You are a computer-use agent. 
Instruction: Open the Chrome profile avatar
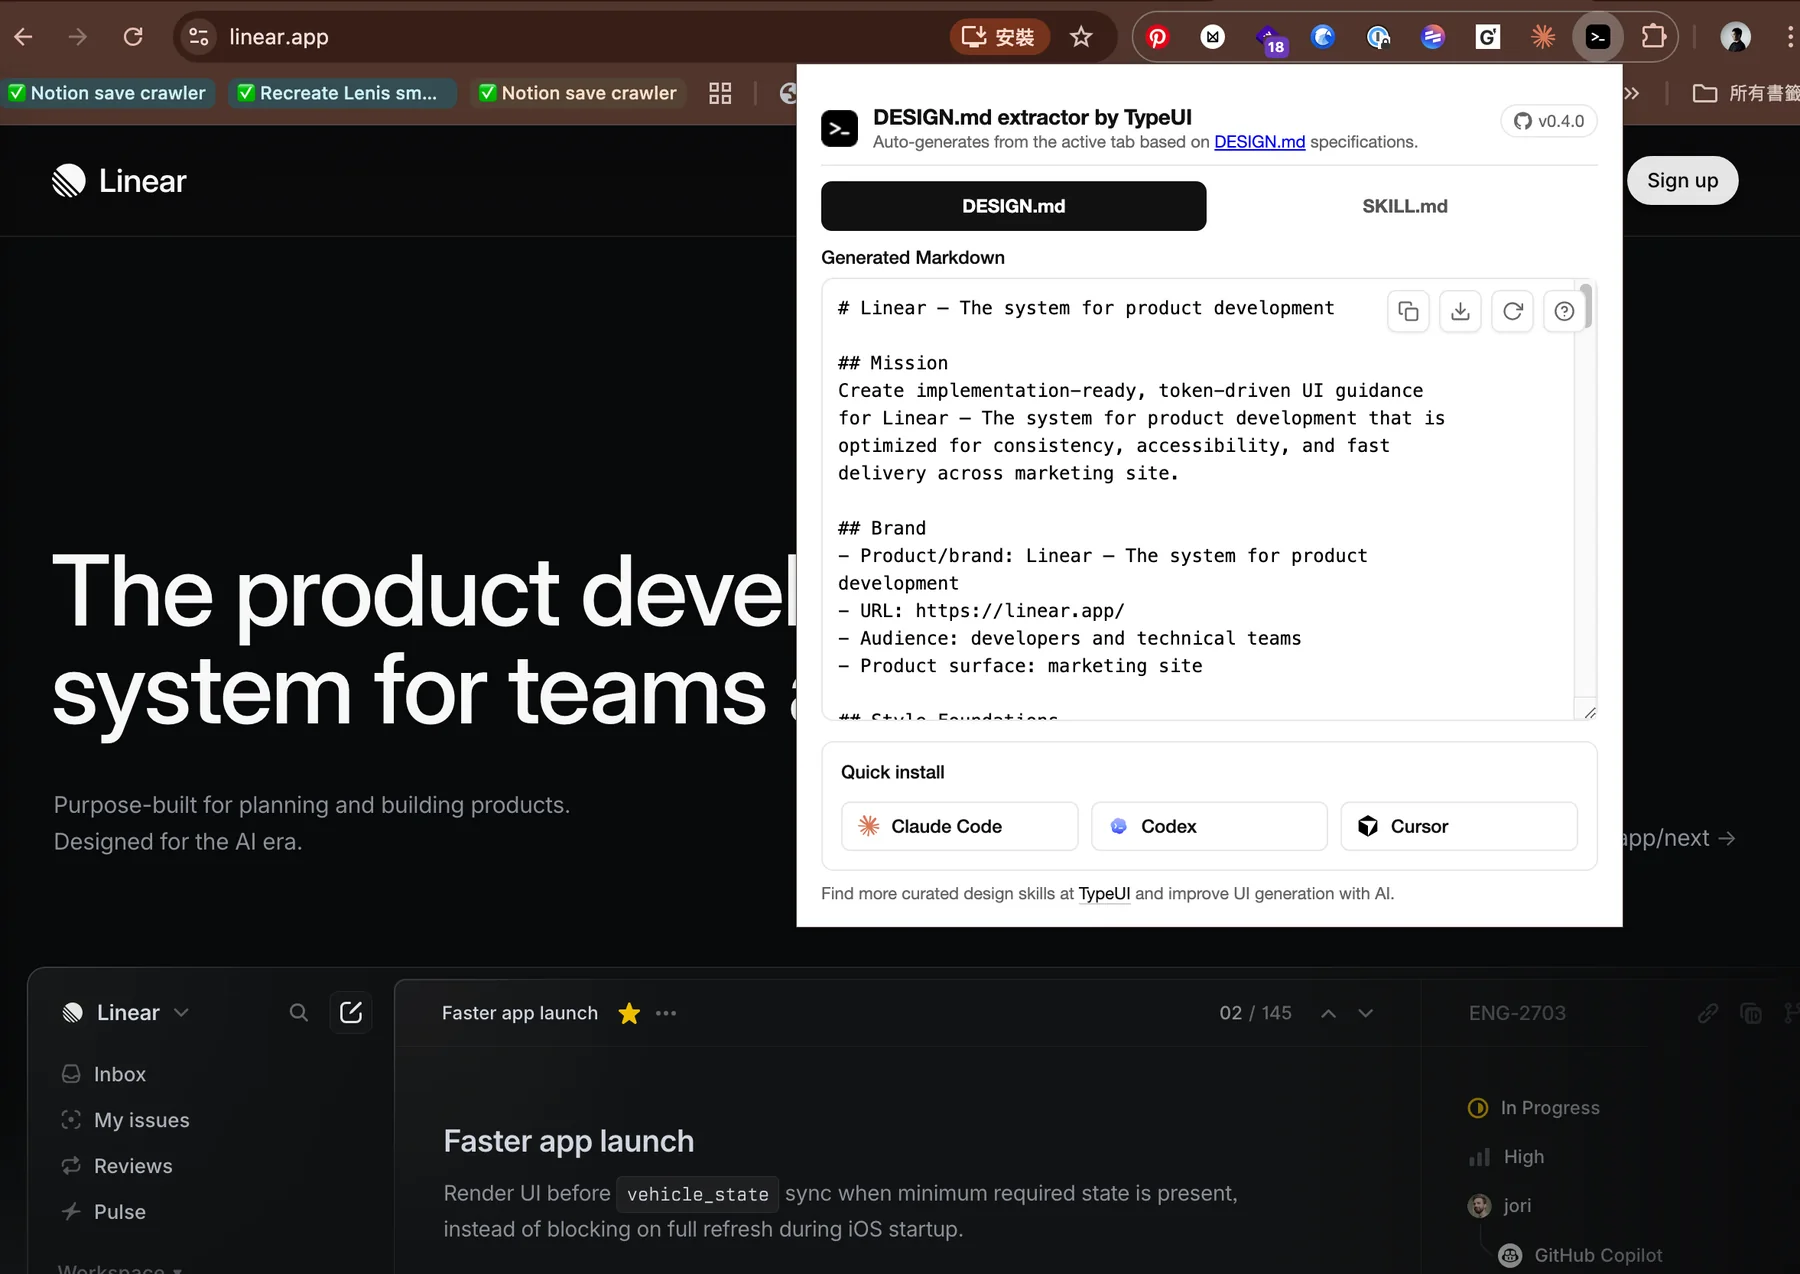(x=1735, y=37)
